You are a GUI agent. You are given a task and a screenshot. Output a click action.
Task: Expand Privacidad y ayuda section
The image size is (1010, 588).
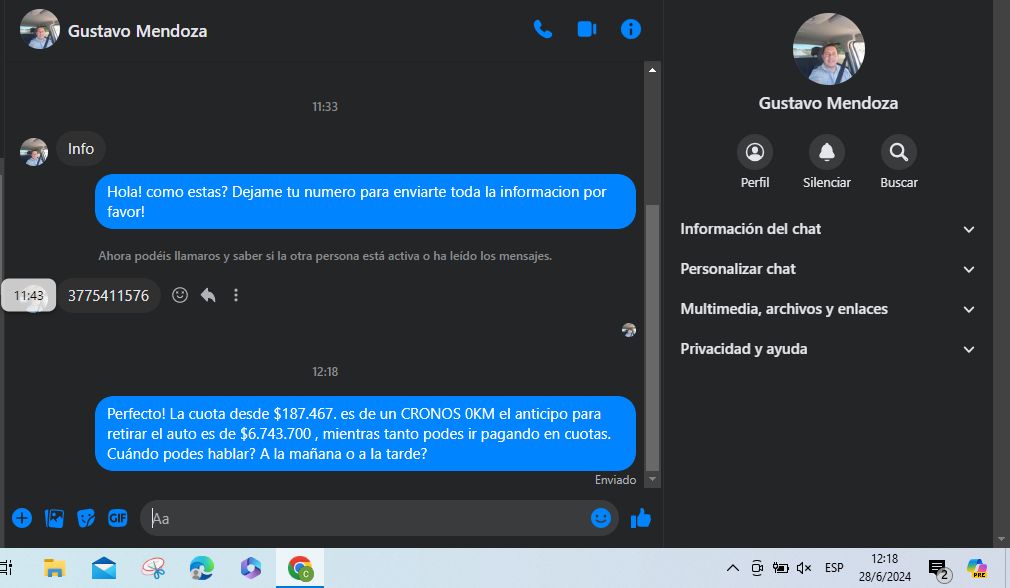827,349
